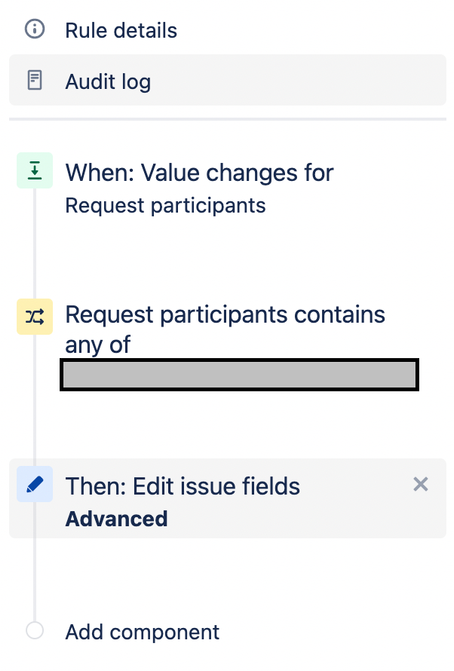This screenshot has height=671, width=454.
Task: Choose Add component at the rule's end
Action: point(142,632)
